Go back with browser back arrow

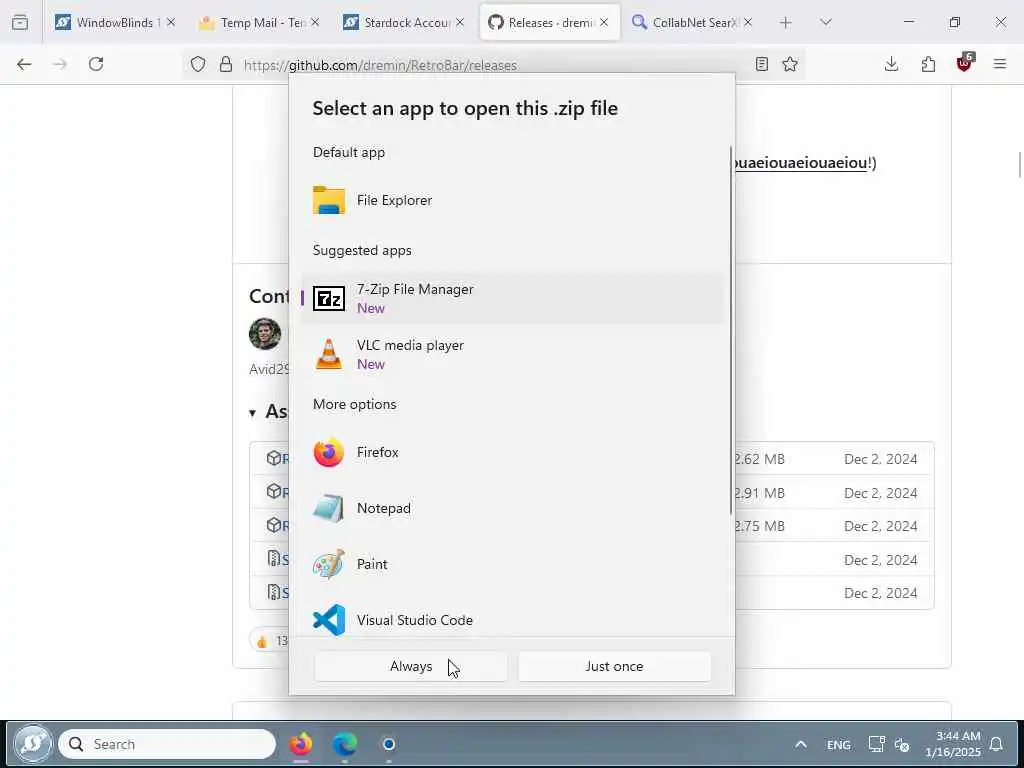coord(24,64)
